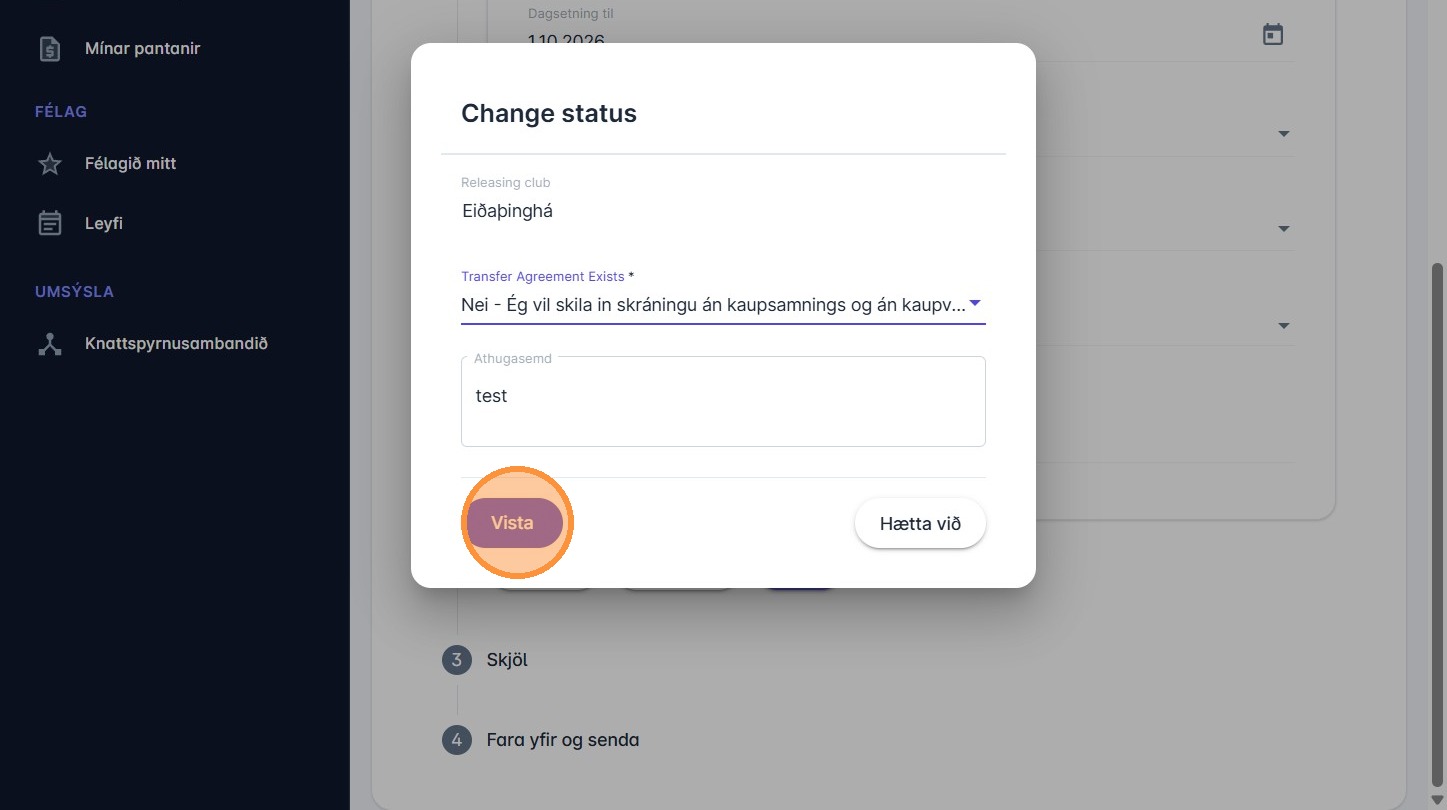Cancel with the Hætta við button
The height and width of the screenshot is (810, 1447).
[x=920, y=523]
